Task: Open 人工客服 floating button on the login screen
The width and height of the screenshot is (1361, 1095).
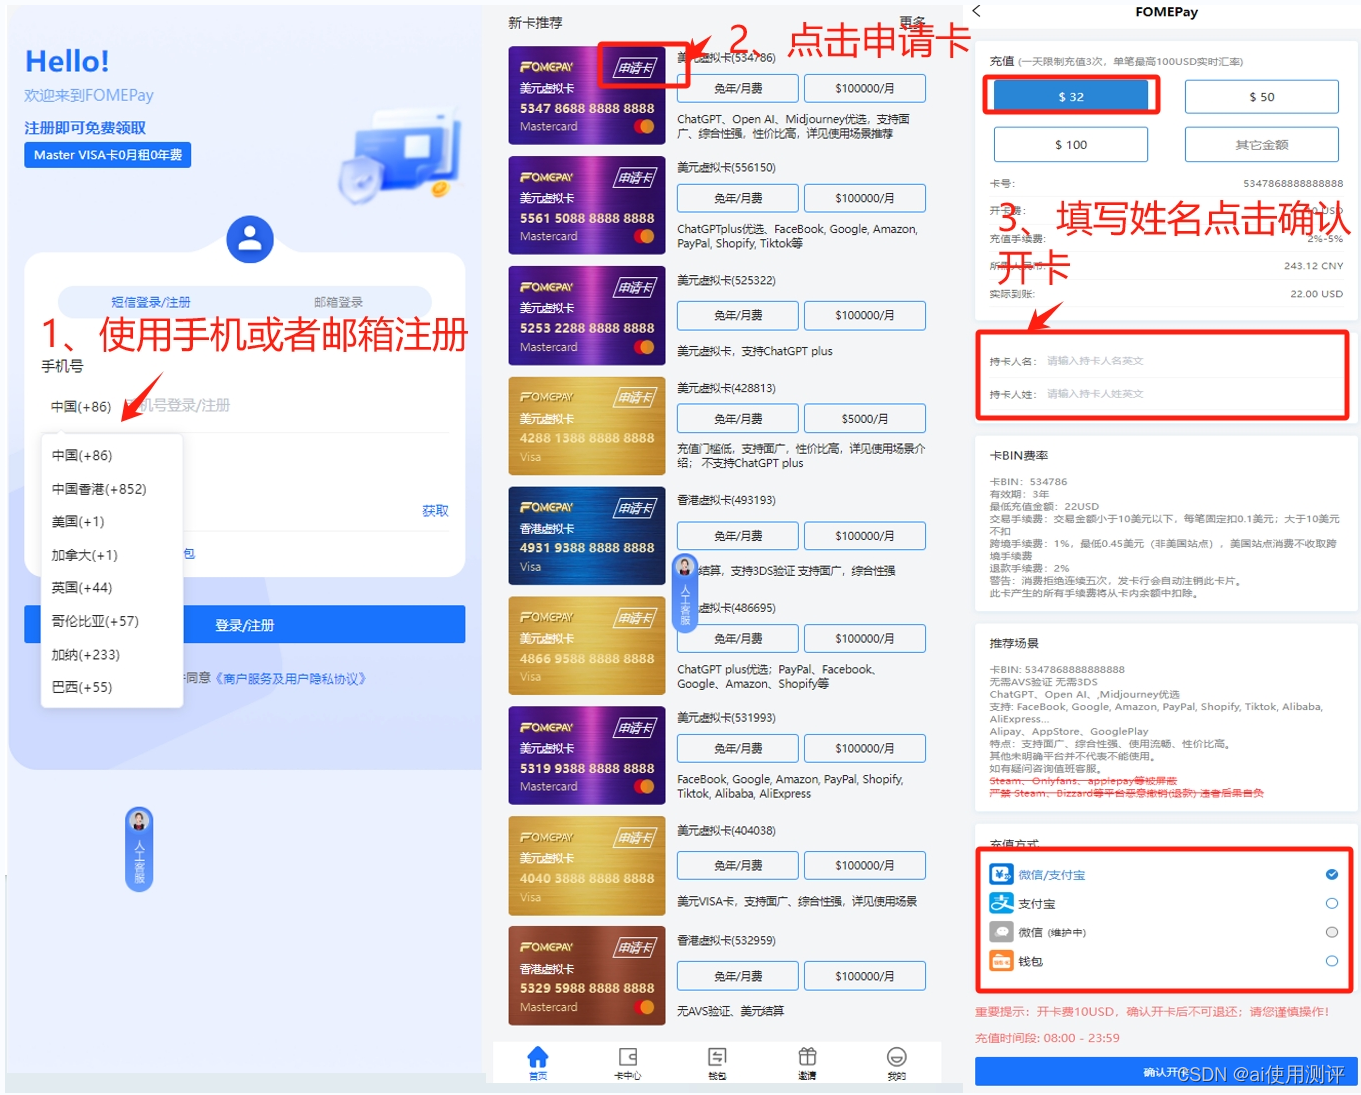Action: pos(139,849)
